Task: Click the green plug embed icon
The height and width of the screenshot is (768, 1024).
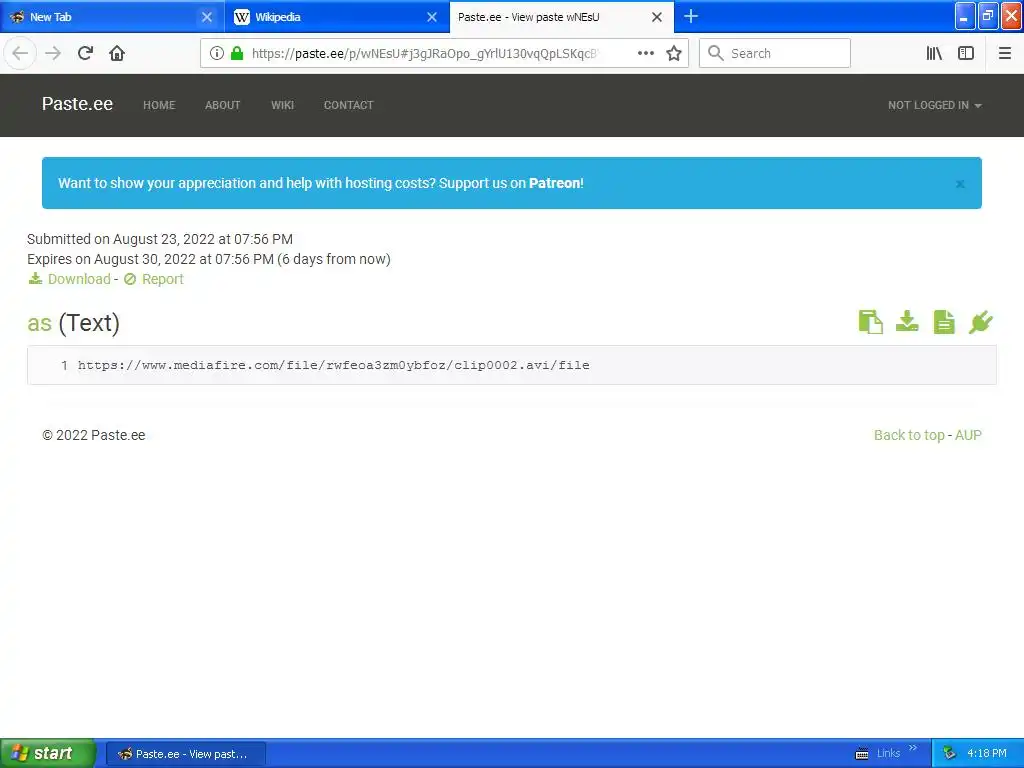Action: 980,322
